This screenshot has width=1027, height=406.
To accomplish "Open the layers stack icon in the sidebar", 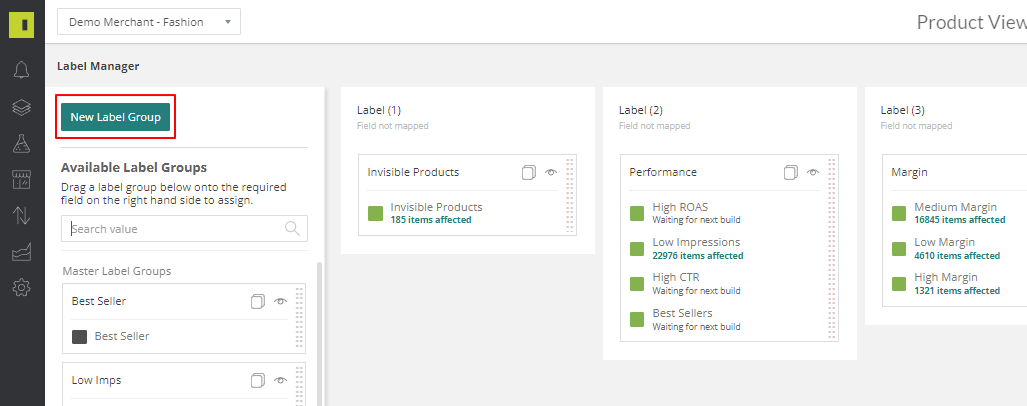I will pos(22,107).
